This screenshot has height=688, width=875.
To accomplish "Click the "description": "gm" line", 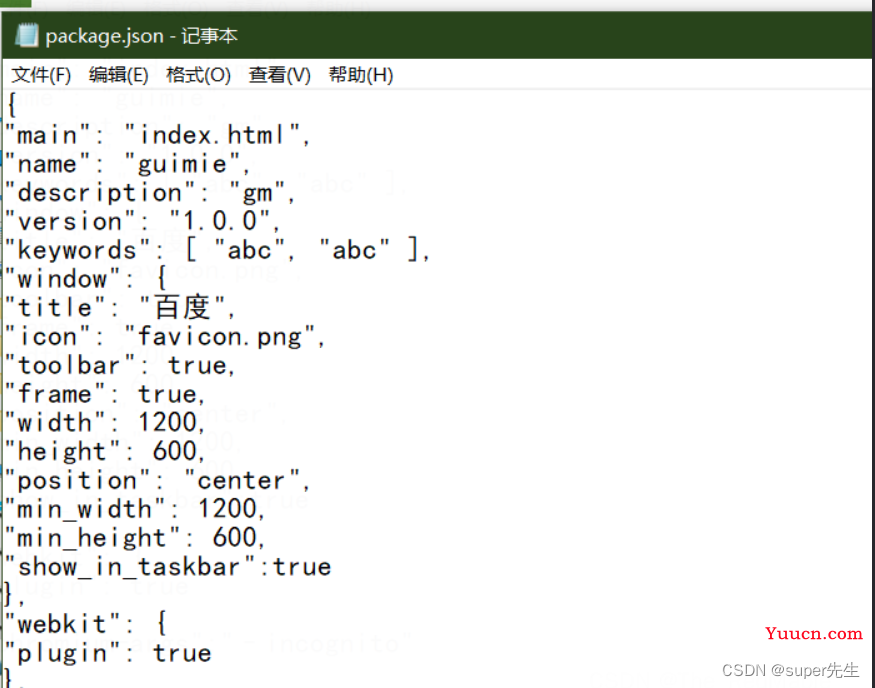I will coord(150,193).
